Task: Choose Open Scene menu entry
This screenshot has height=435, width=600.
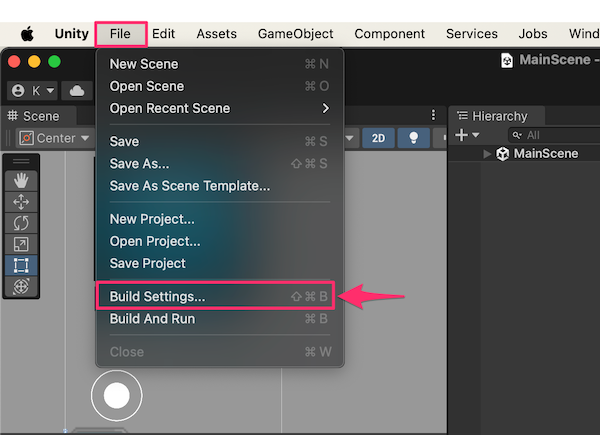Action: coord(220,86)
